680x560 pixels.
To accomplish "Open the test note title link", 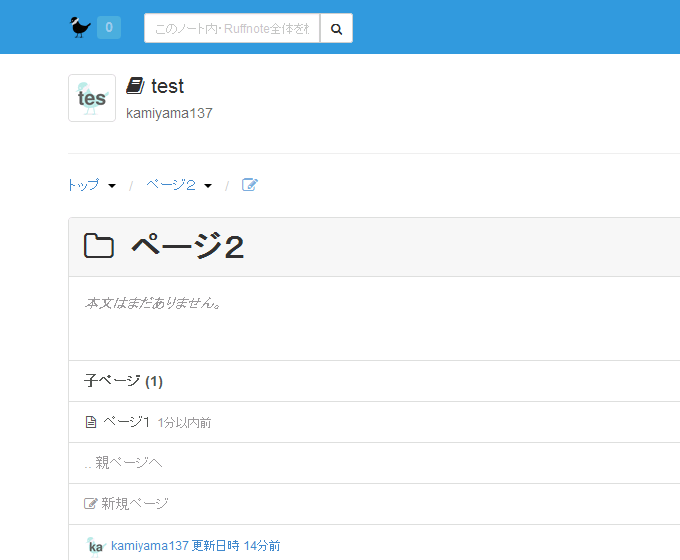I will [x=168, y=87].
